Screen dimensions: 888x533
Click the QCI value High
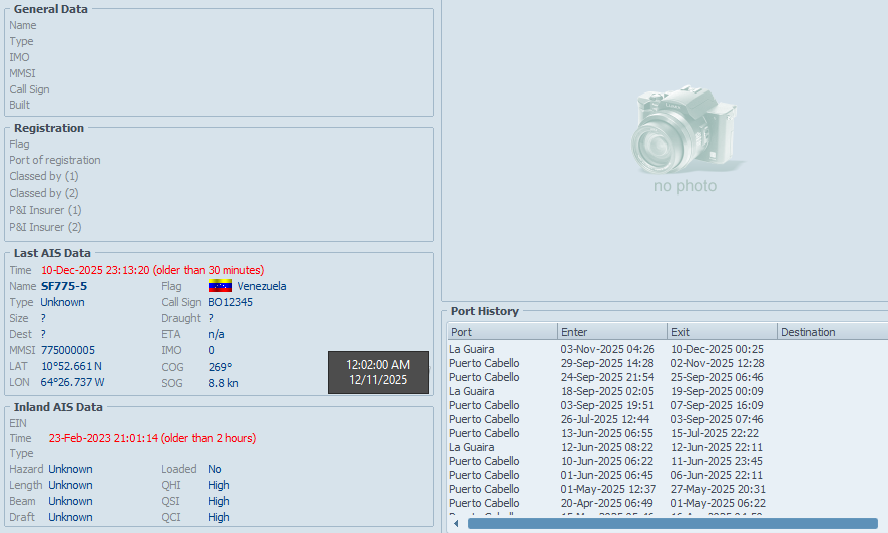tap(219, 517)
